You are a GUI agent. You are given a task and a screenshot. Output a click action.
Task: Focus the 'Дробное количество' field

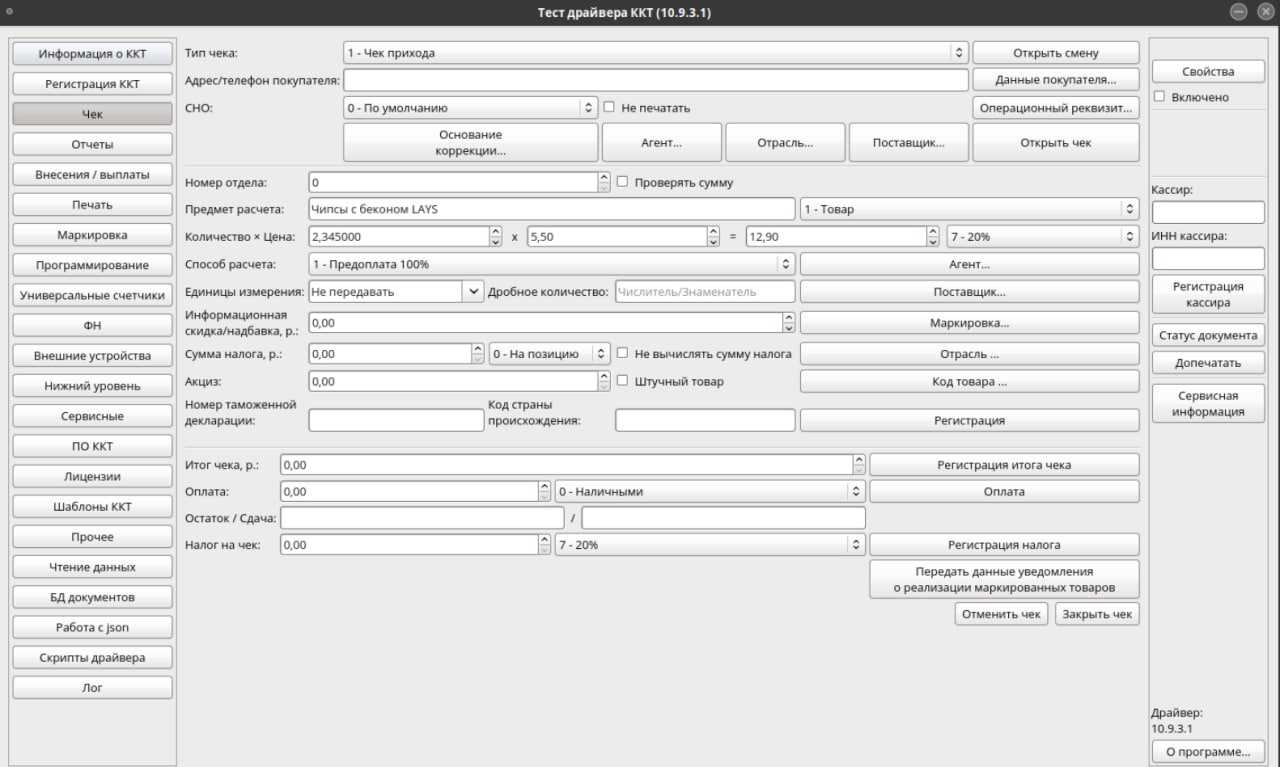point(705,292)
